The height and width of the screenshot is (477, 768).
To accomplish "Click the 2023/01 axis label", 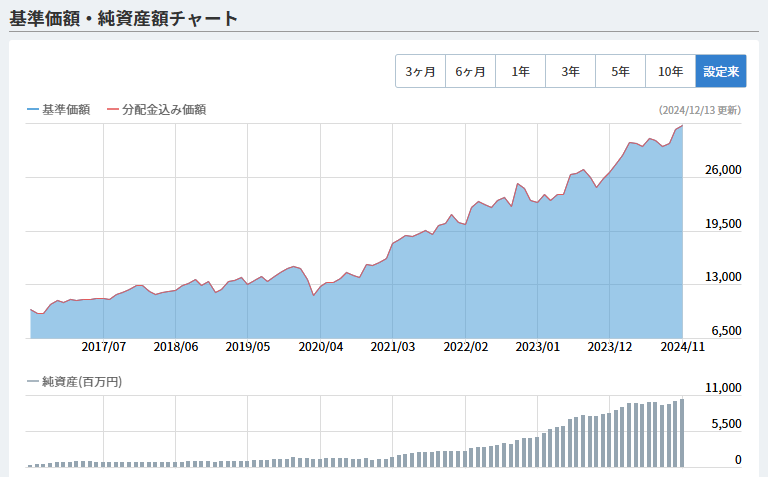I will (537, 347).
